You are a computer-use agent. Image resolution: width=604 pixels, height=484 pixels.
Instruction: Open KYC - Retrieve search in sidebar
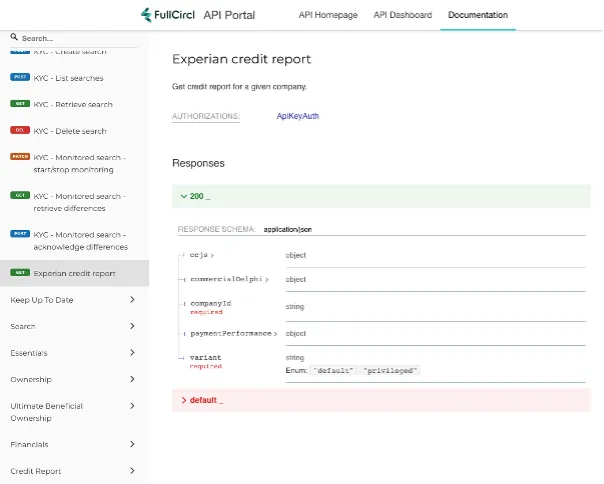pyautogui.click(x=74, y=104)
